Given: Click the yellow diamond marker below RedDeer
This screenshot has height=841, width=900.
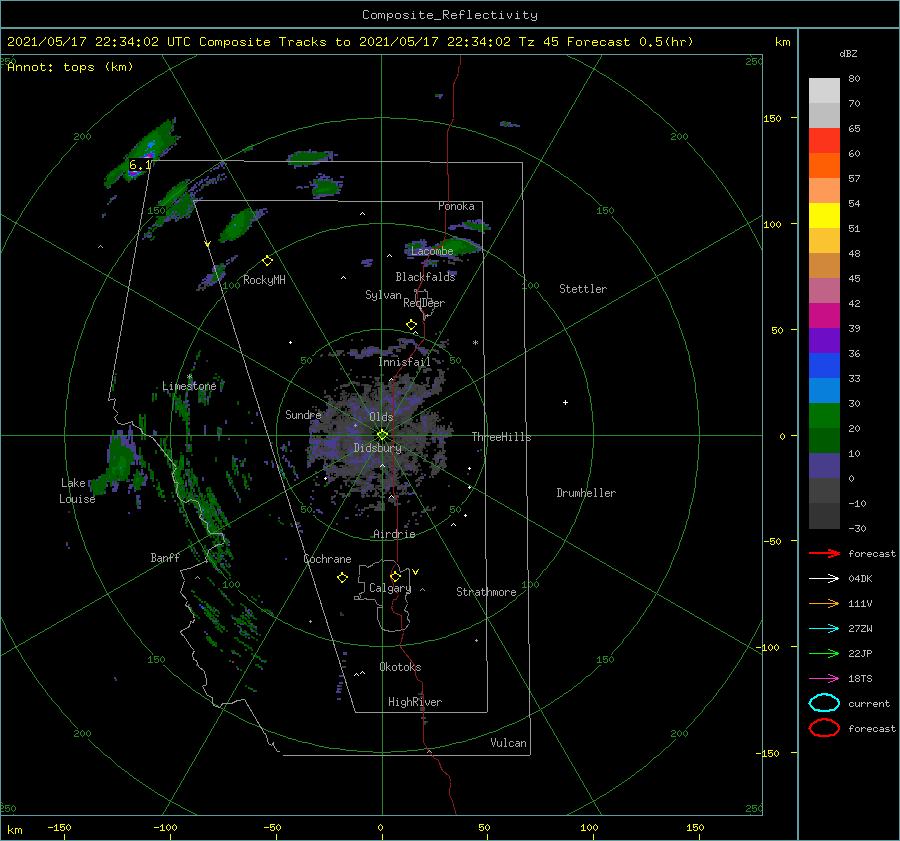Looking at the screenshot, I should [x=411, y=325].
